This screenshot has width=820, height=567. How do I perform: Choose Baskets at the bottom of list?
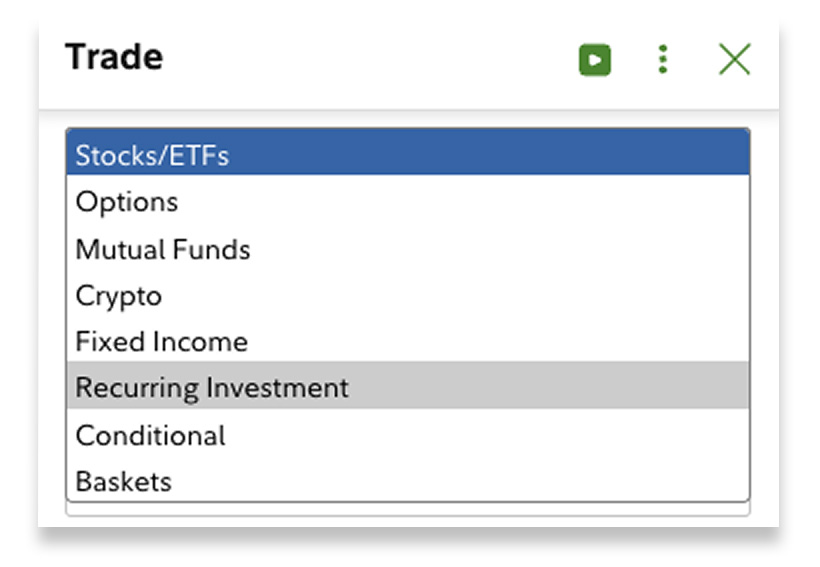(407, 481)
